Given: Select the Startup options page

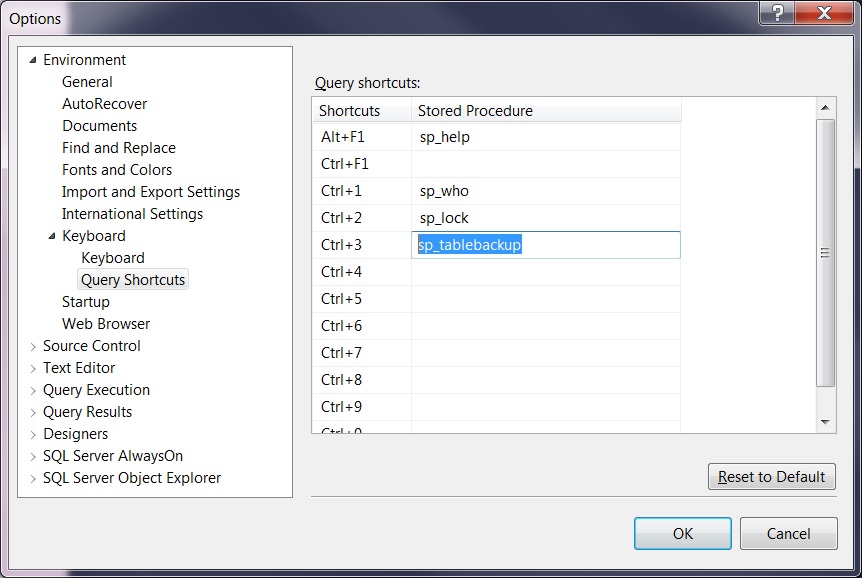Looking at the screenshot, I should (x=86, y=302).
